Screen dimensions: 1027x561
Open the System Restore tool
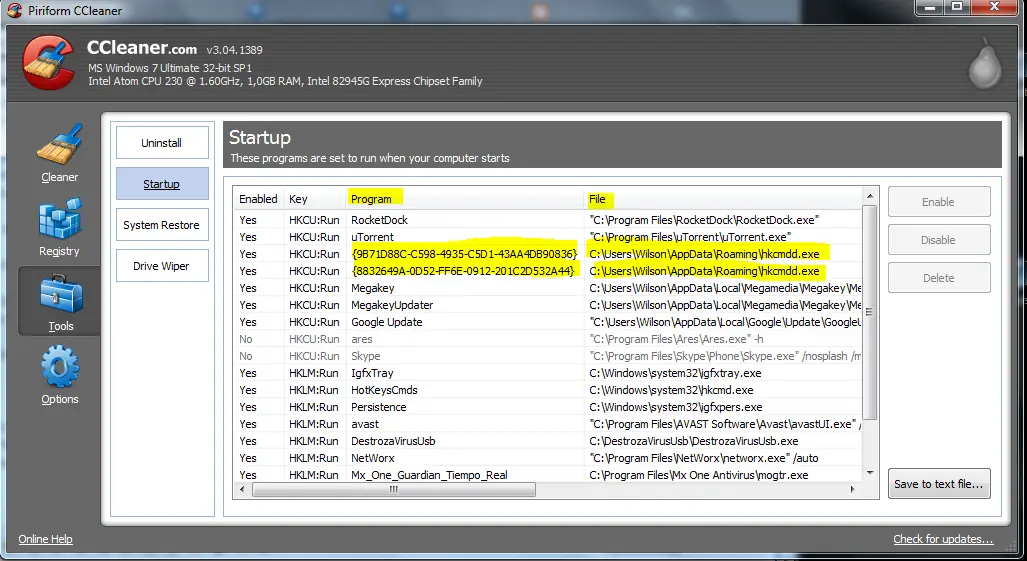(x=162, y=225)
